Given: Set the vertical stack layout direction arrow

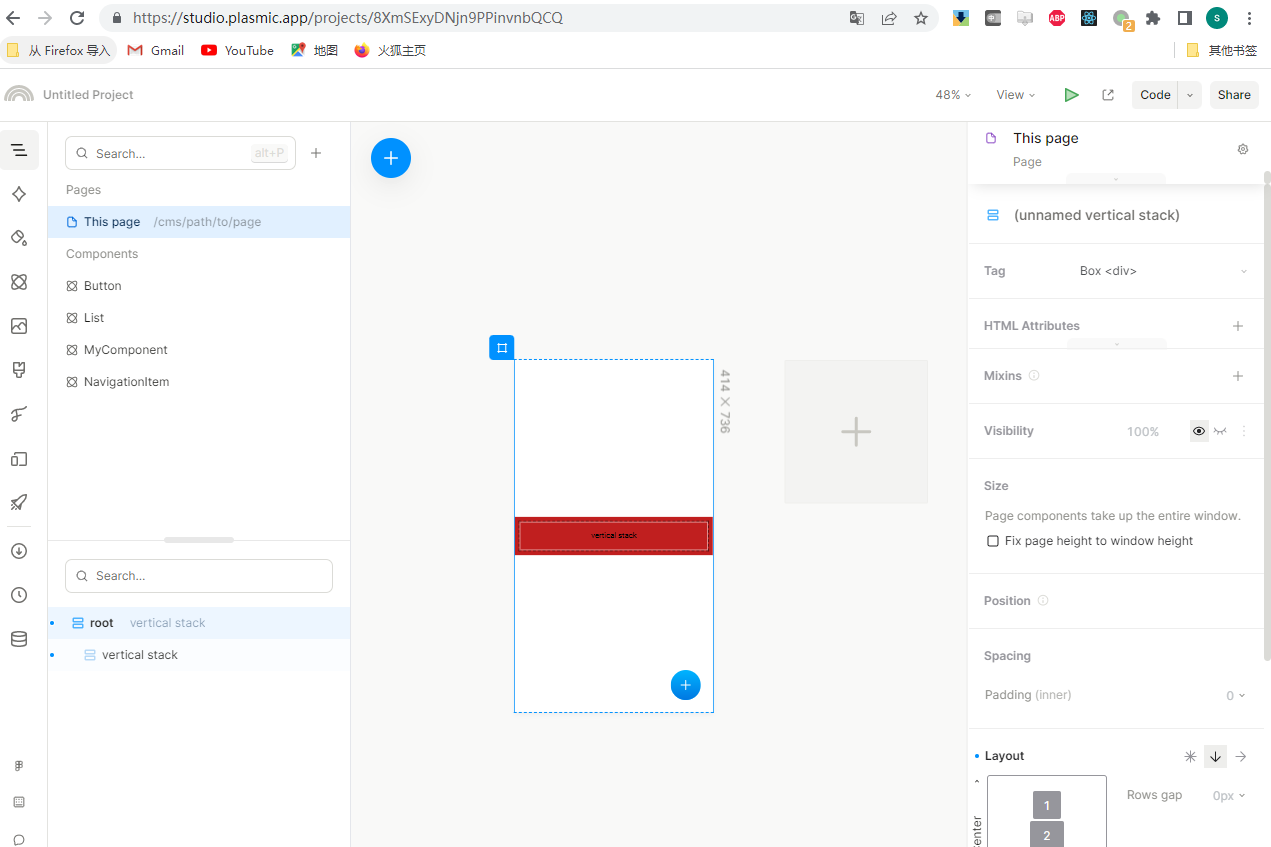Looking at the screenshot, I should tap(1215, 757).
